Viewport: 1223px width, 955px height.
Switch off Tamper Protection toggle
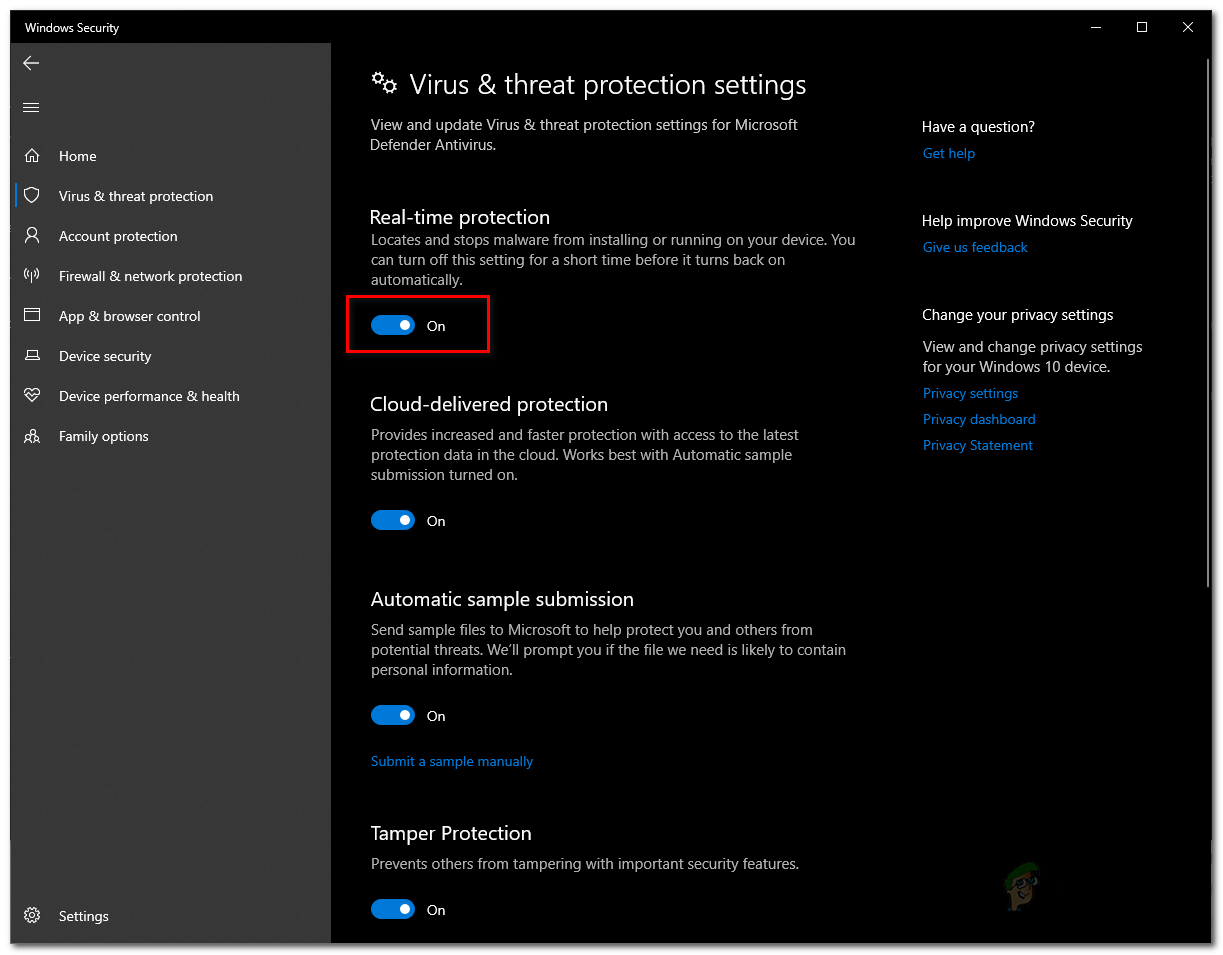click(393, 910)
